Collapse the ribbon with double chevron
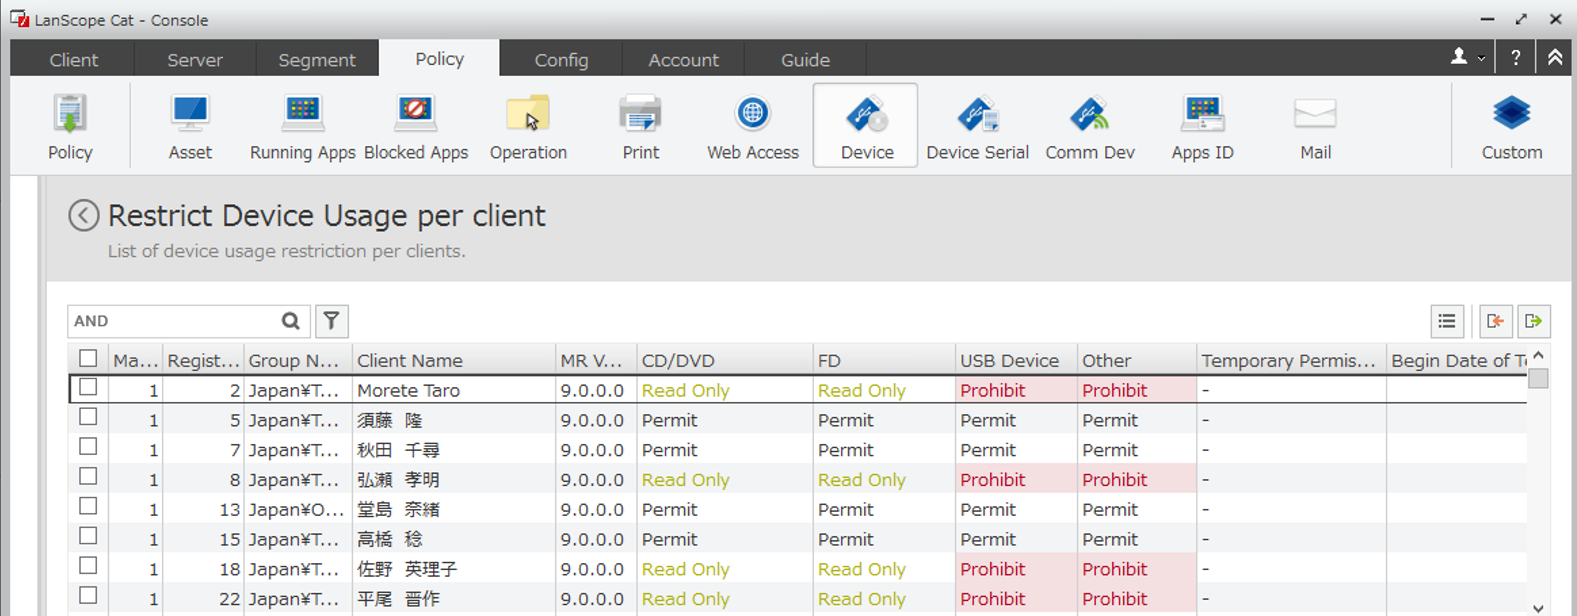Screen dimensions: 1577x616 1555,58
